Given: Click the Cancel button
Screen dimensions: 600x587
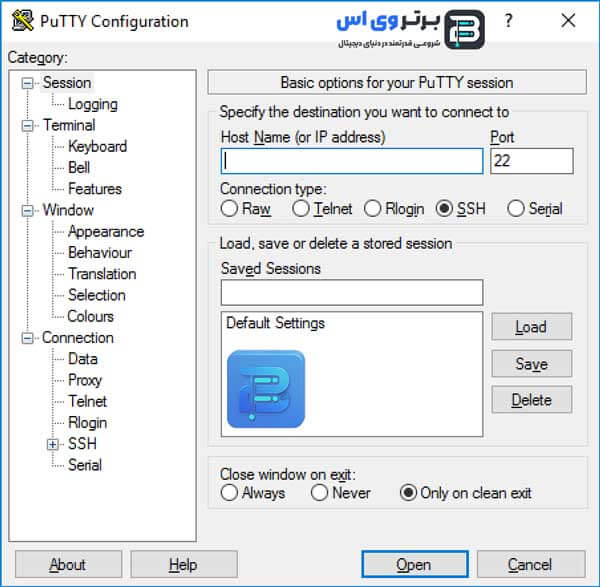Looking at the screenshot, I should pyautogui.click(x=531, y=564).
